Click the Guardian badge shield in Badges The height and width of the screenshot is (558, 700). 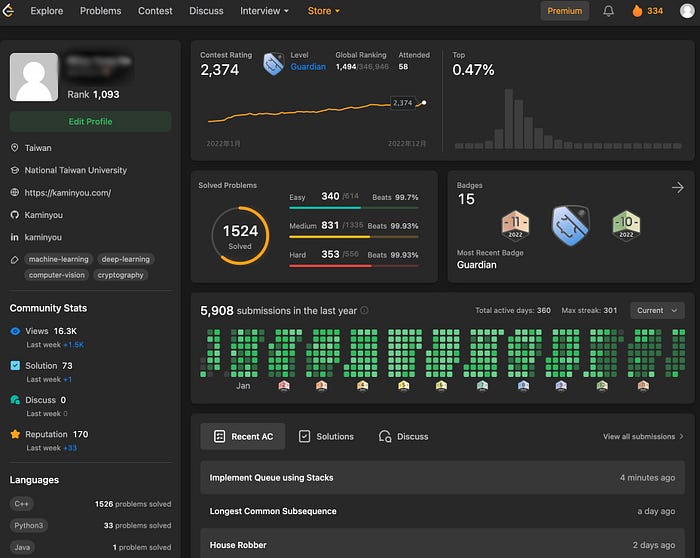tap(571, 225)
